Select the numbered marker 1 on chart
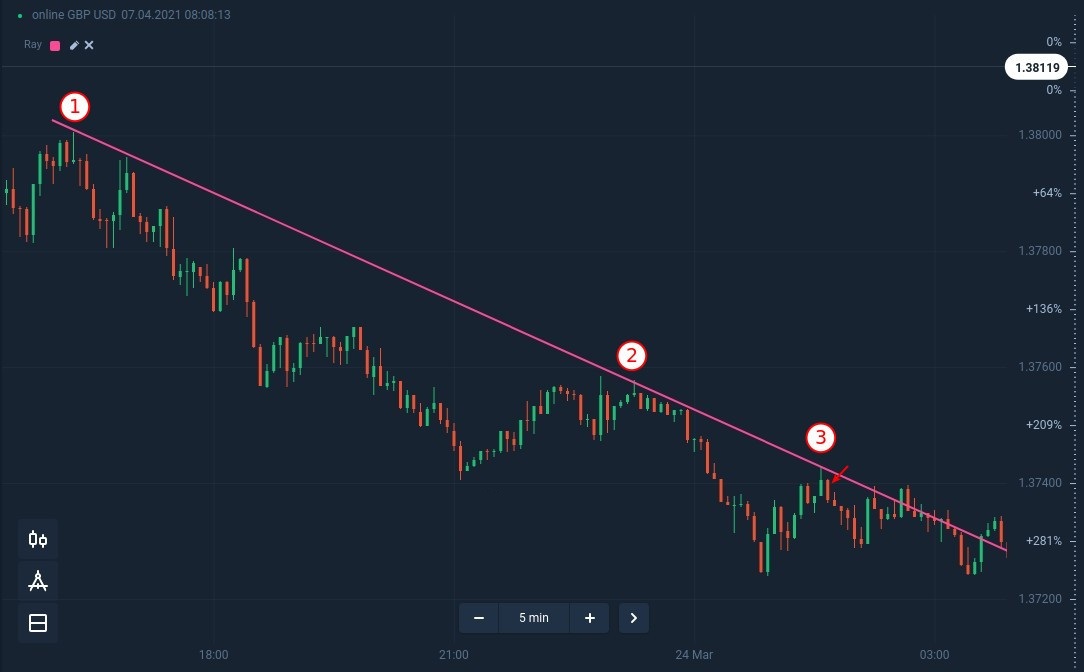Screen dimensions: 1084x672 (x=75, y=106)
